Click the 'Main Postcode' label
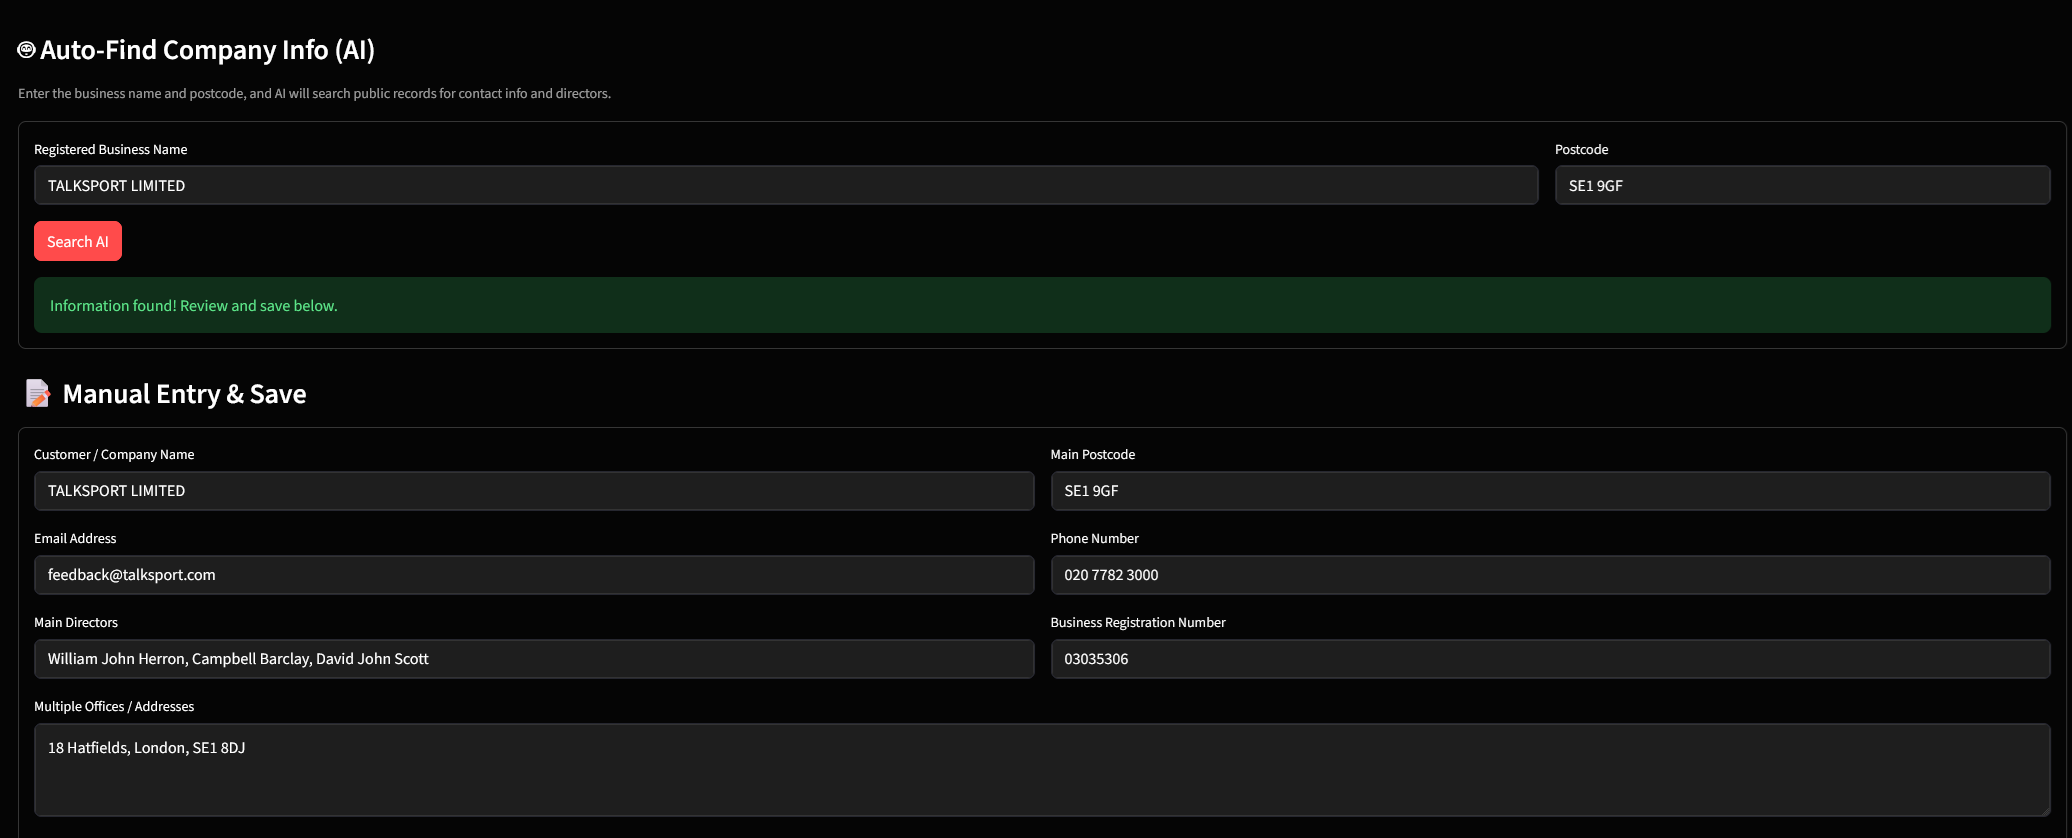This screenshot has height=838, width=2072. pyautogui.click(x=1093, y=454)
